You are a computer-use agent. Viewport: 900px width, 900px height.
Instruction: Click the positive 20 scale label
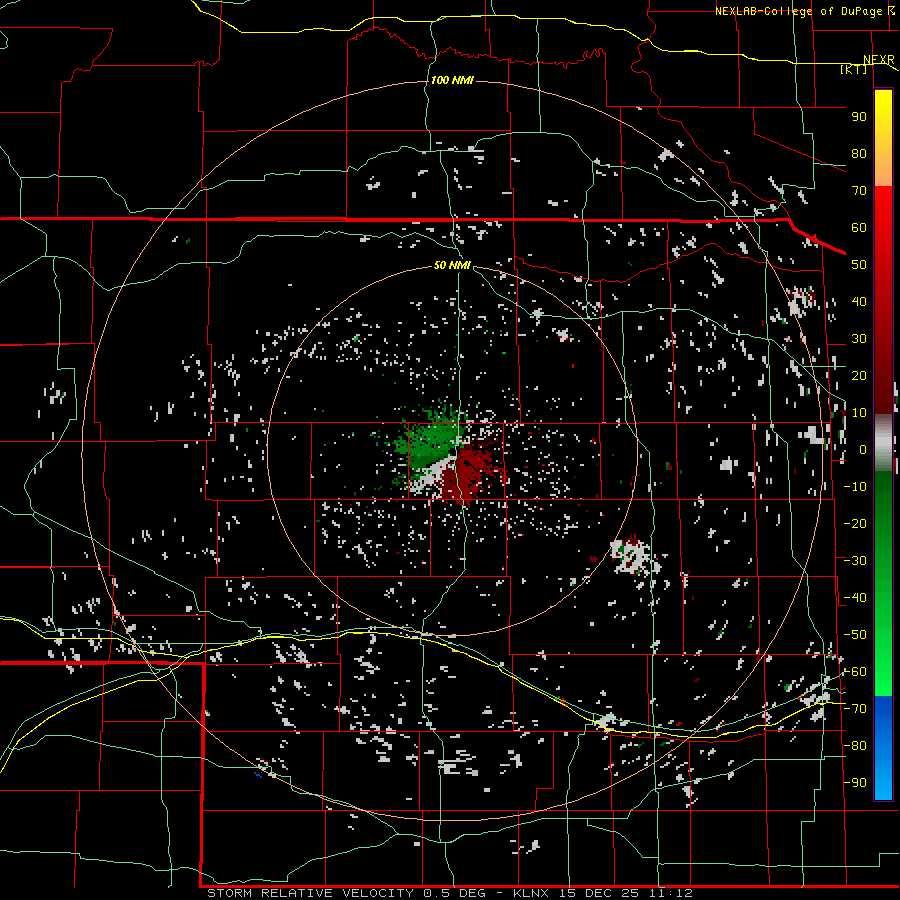click(859, 376)
